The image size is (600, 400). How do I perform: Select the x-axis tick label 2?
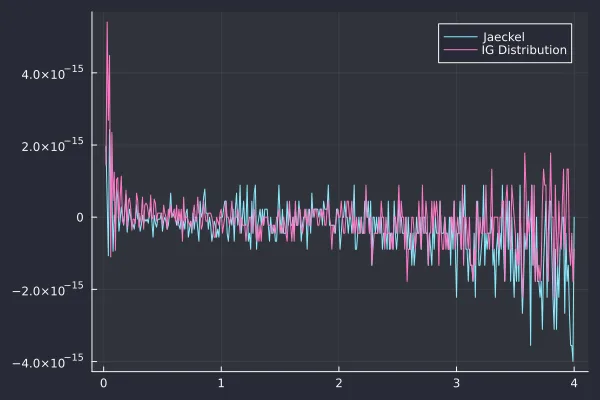[339, 384]
